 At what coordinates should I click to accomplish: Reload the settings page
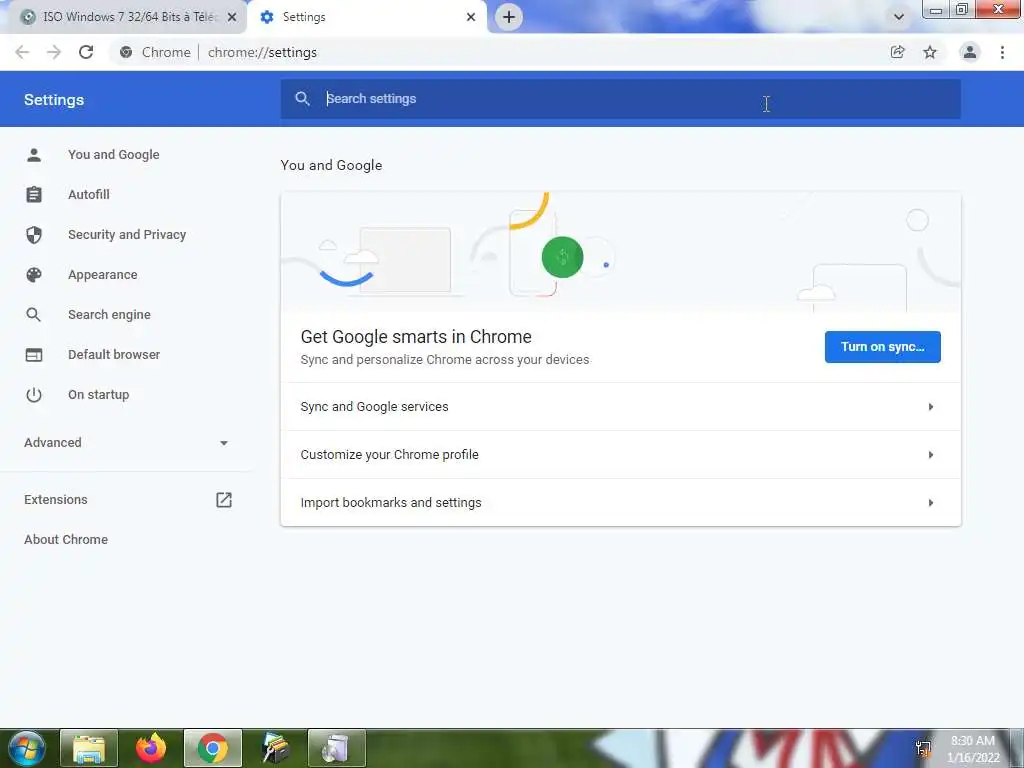tap(86, 52)
